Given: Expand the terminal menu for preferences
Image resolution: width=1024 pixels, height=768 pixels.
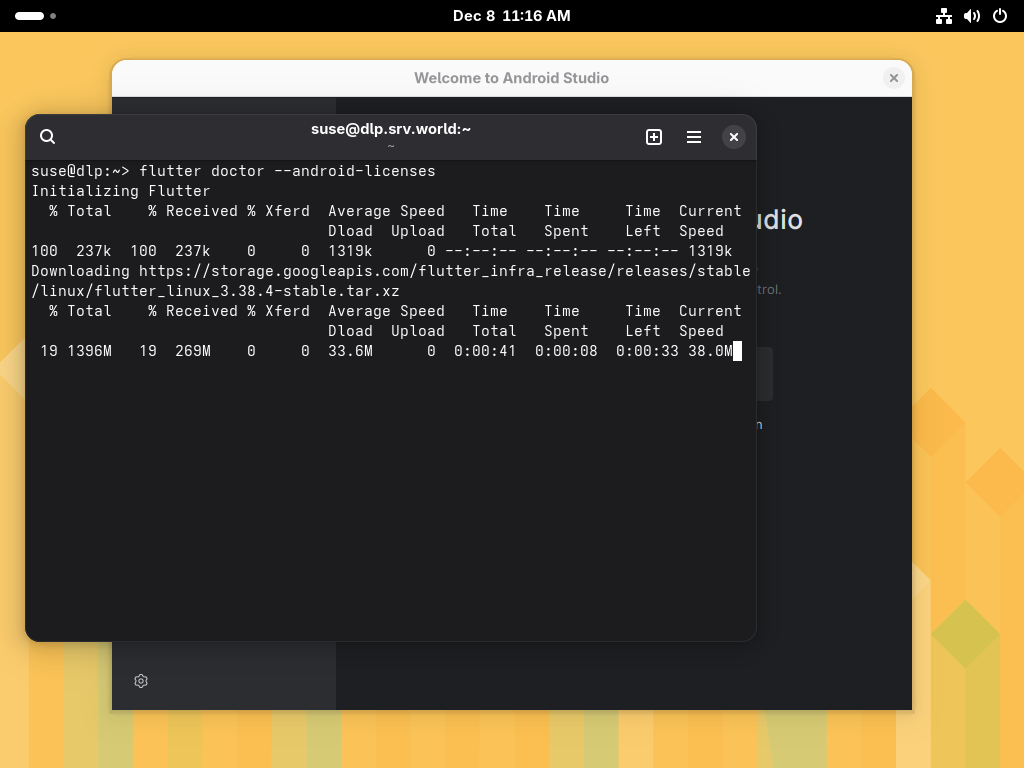Looking at the screenshot, I should click(x=694, y=137).
